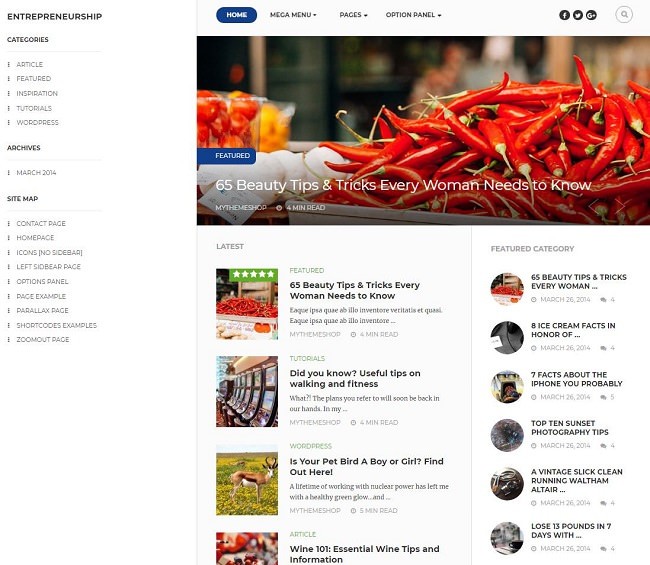Expand the Option Panel dropdown
Screen dimensions: 650x565
pyautogui.click(x=413, y=15)
